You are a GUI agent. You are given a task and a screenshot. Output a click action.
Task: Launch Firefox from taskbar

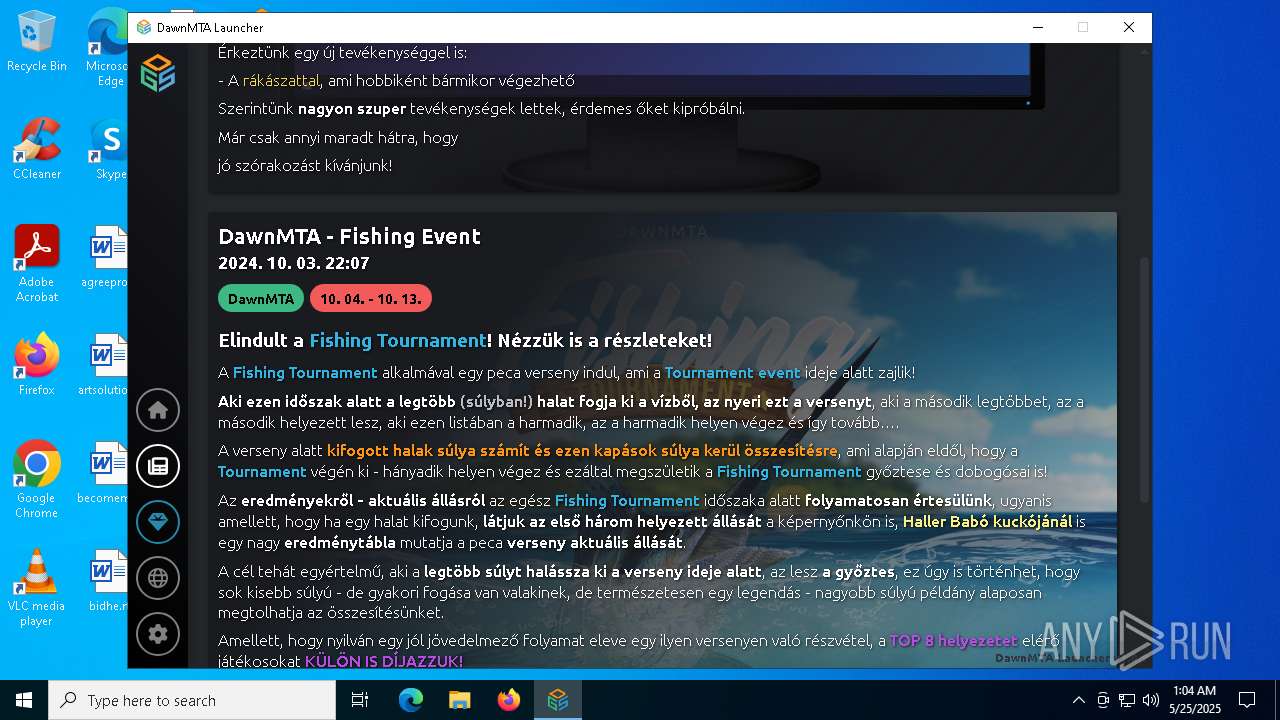[509, 700]
